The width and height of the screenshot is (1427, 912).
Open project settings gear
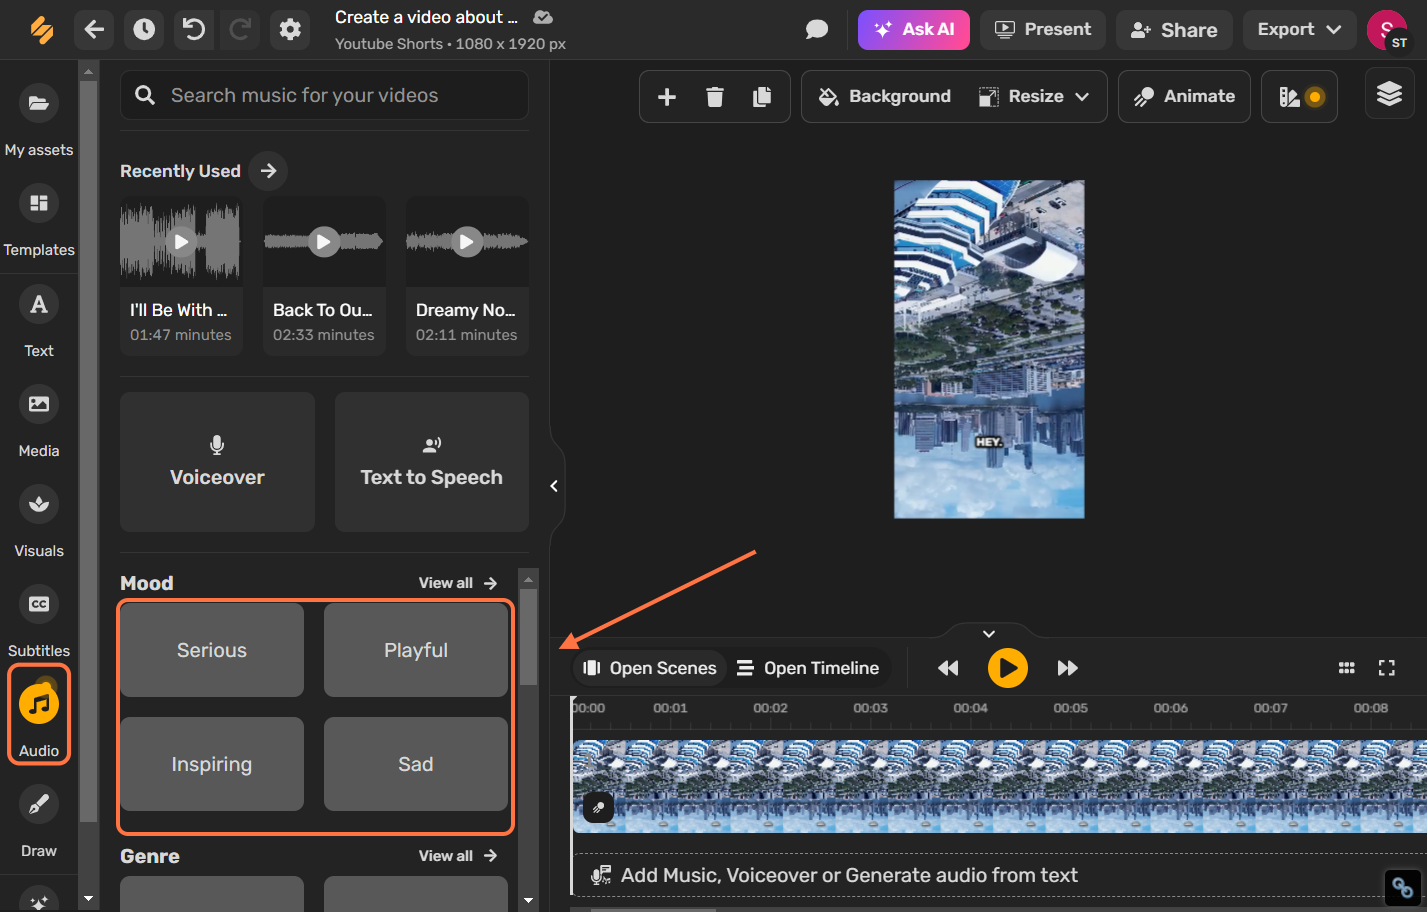coord(290,30)
